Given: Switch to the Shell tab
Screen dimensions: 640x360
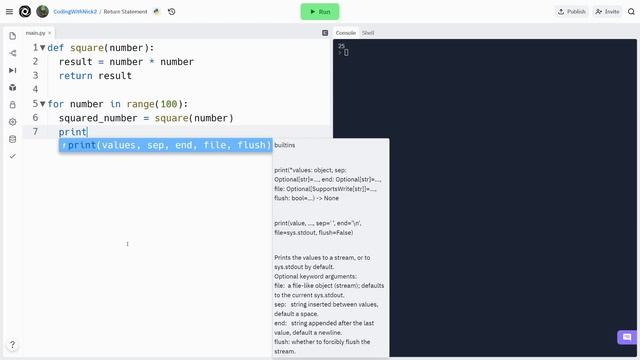Looking at the screenshot, I should pos(368,33).
